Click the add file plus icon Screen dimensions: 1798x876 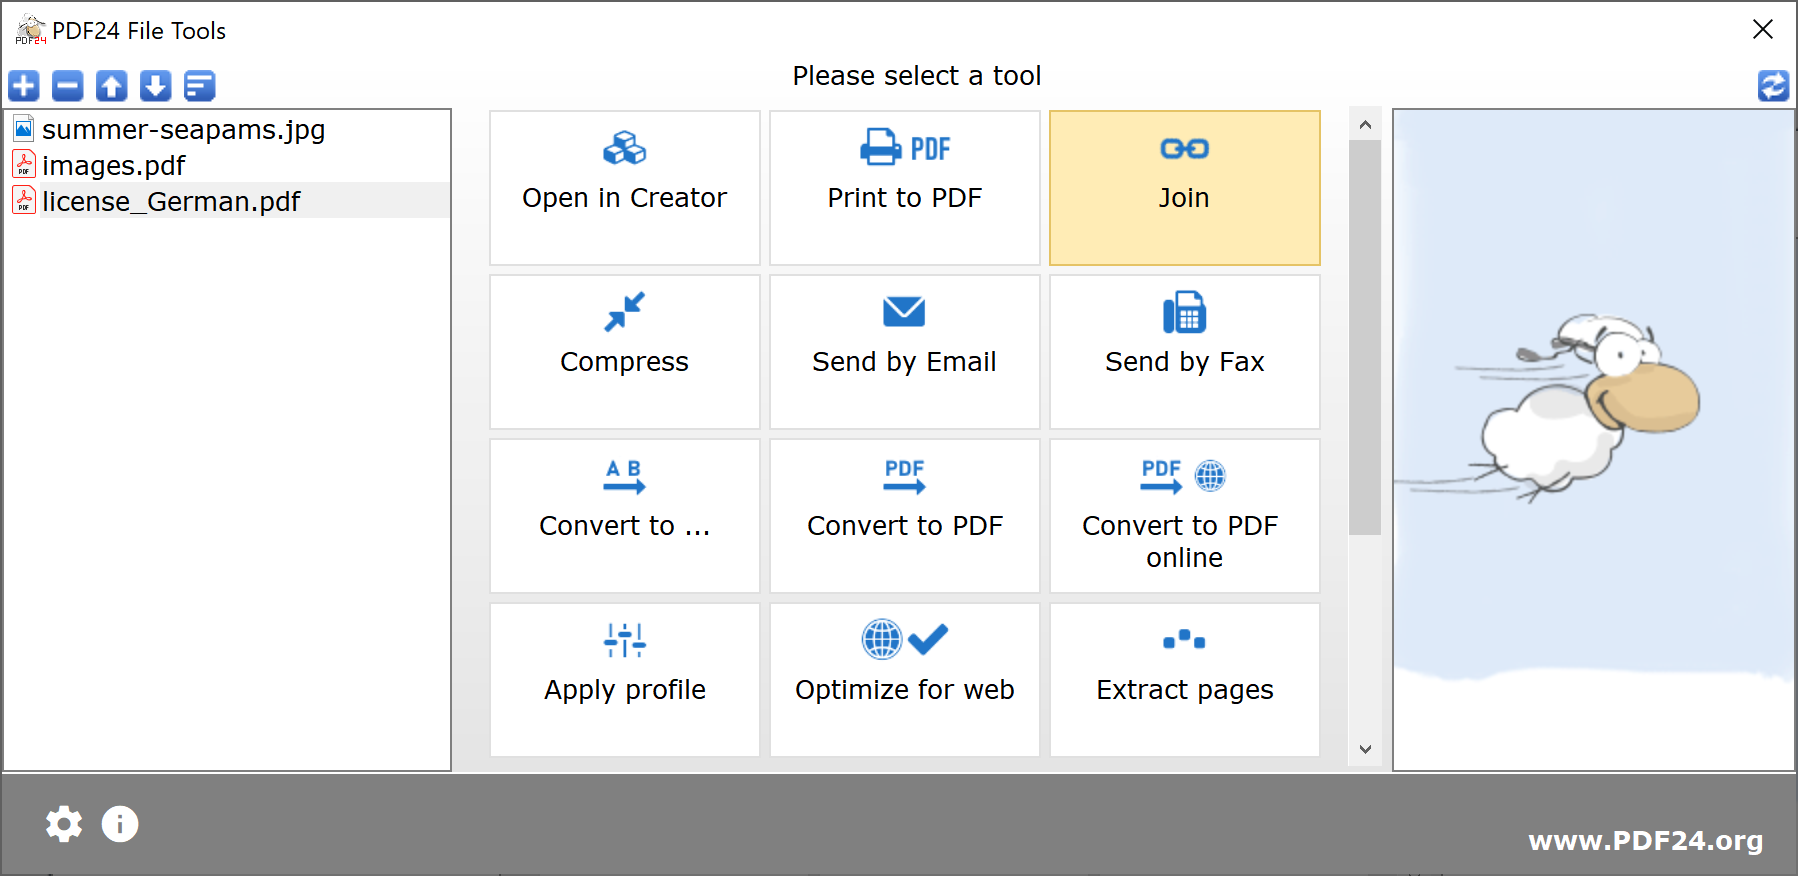click(24, 86)
